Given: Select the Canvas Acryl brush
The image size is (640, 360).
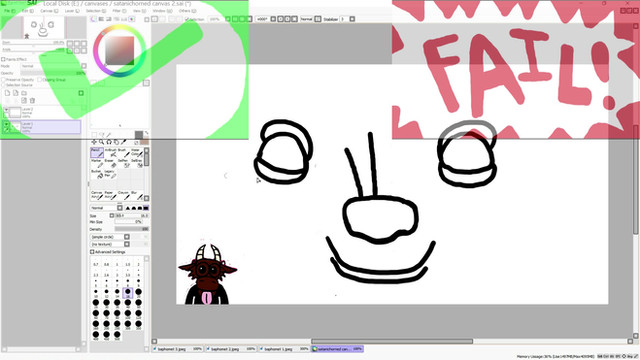Looking at the screenshot, I should 97,195.
